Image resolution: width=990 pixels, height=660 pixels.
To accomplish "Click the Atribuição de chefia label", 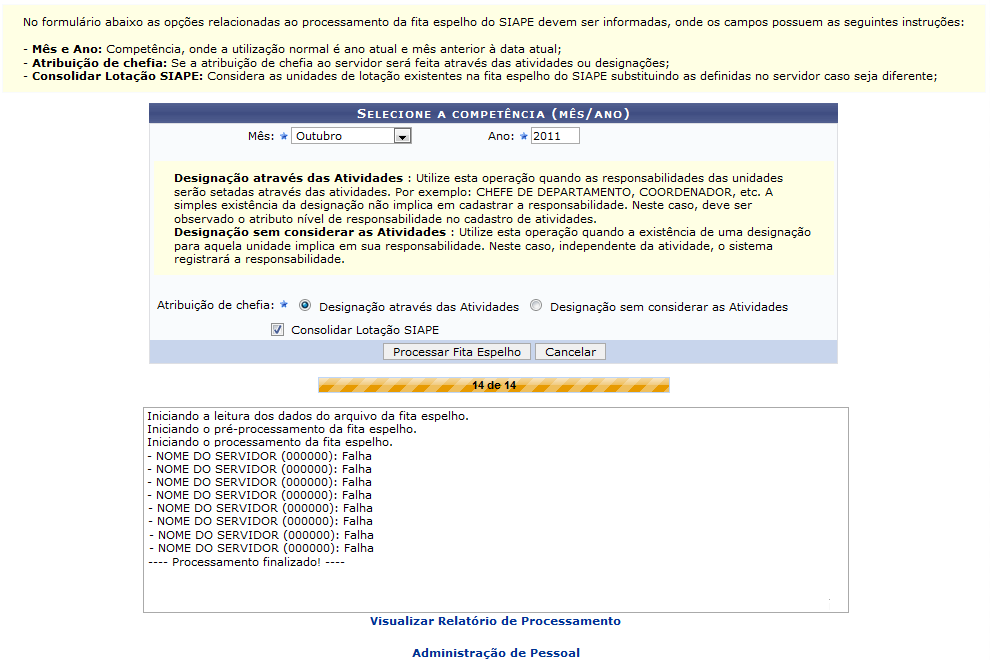I will (x=215, y=305).
